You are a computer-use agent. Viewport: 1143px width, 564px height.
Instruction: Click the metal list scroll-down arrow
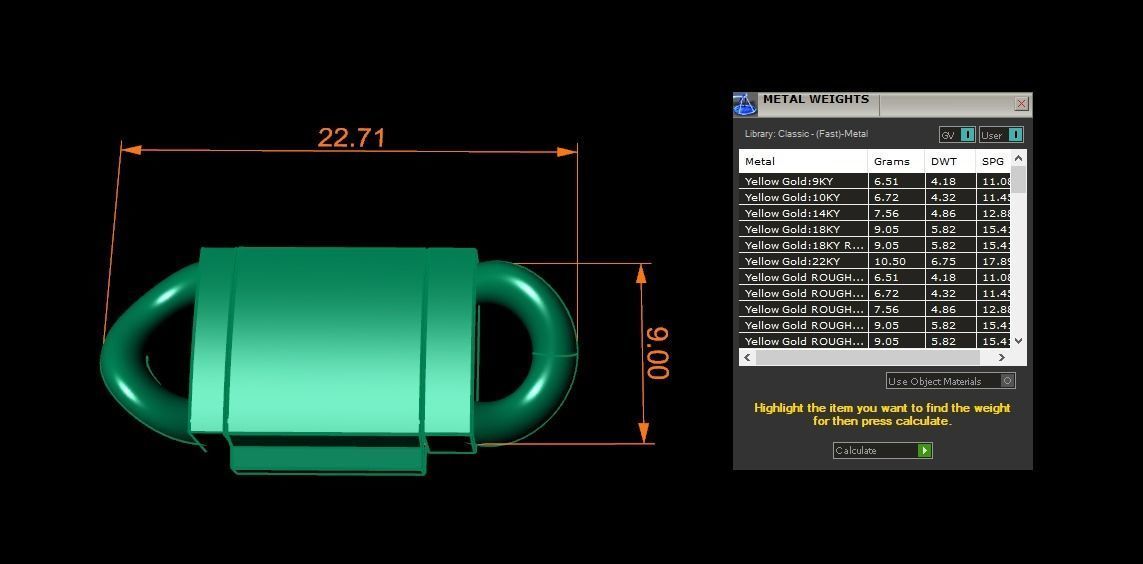coord(1019,340)
